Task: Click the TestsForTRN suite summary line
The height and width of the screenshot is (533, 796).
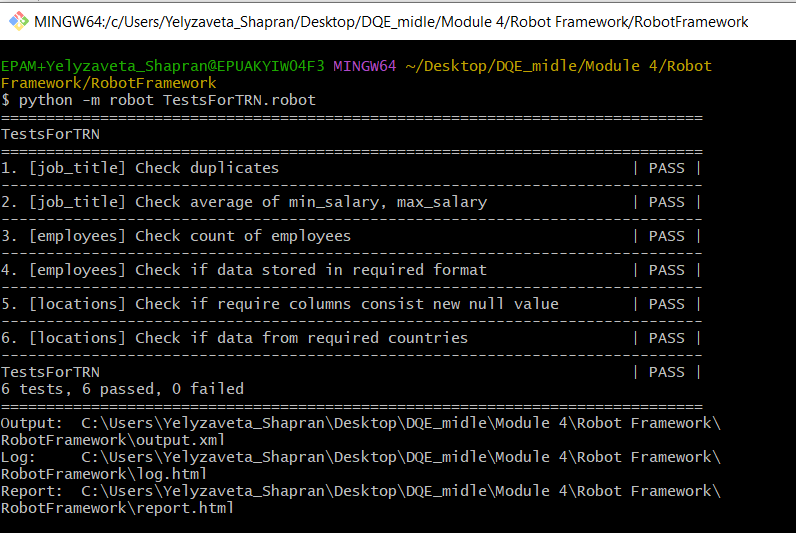Action: [50, 372]
